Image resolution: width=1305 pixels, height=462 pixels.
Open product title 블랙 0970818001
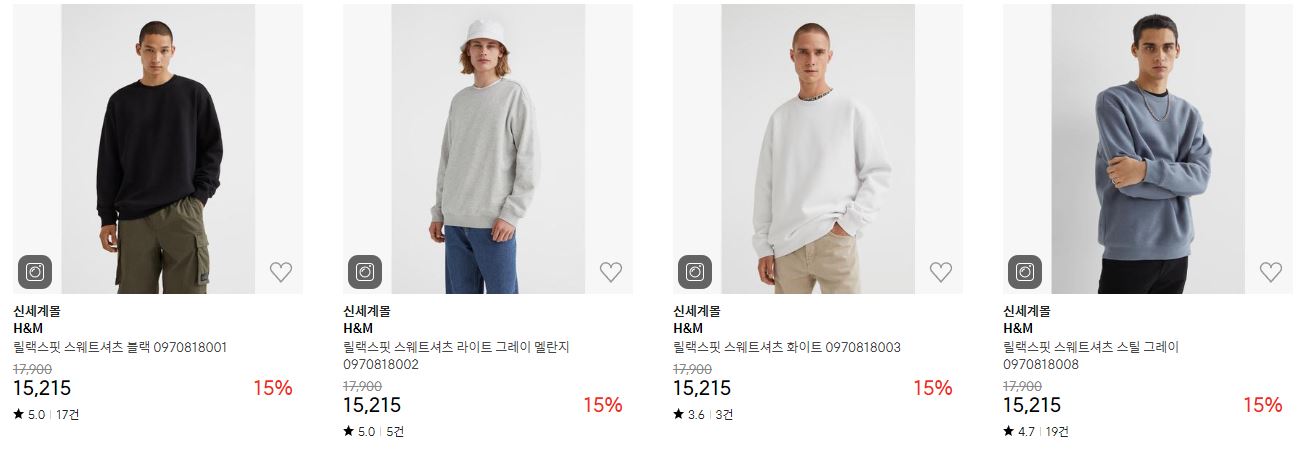point(120,347)
